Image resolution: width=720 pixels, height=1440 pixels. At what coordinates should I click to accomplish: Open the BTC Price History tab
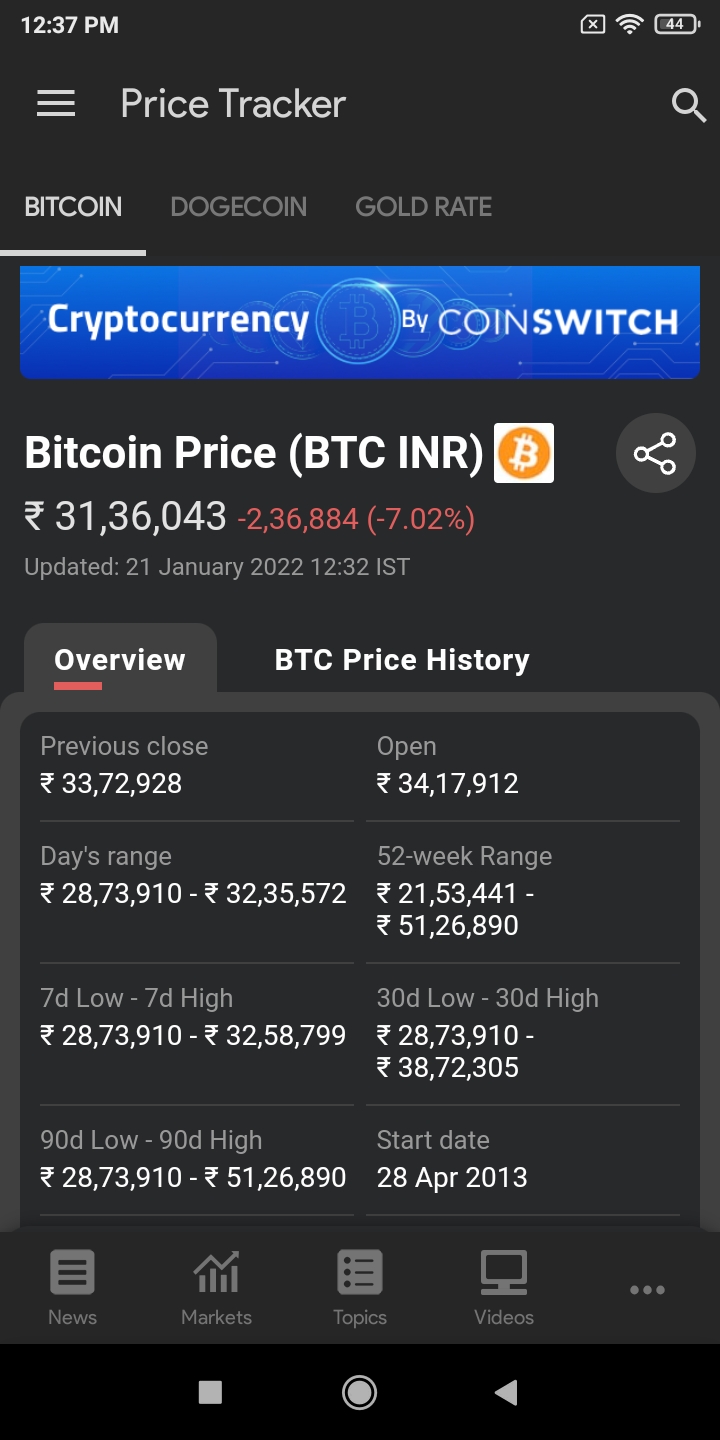point(402,660)
